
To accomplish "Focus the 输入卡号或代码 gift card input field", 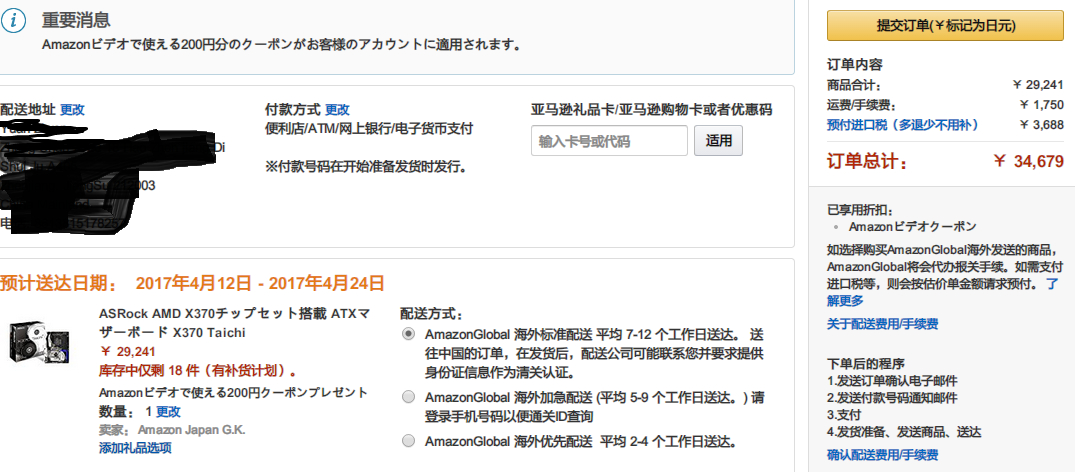I will (x=609, y=141).
